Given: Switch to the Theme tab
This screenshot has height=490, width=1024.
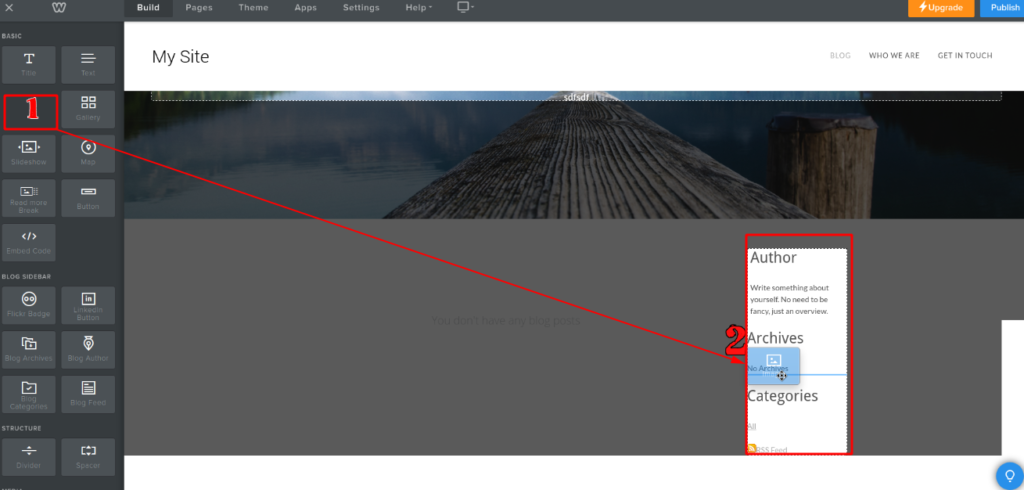Looking at the screenshot, I should pos(253,8).
